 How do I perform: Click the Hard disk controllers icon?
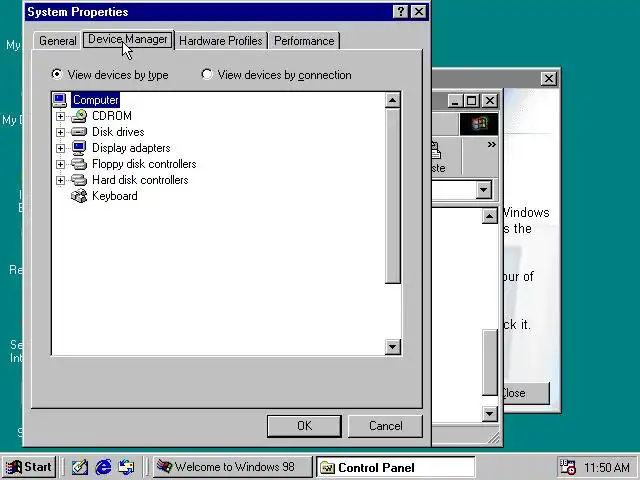tap(79, 180)
